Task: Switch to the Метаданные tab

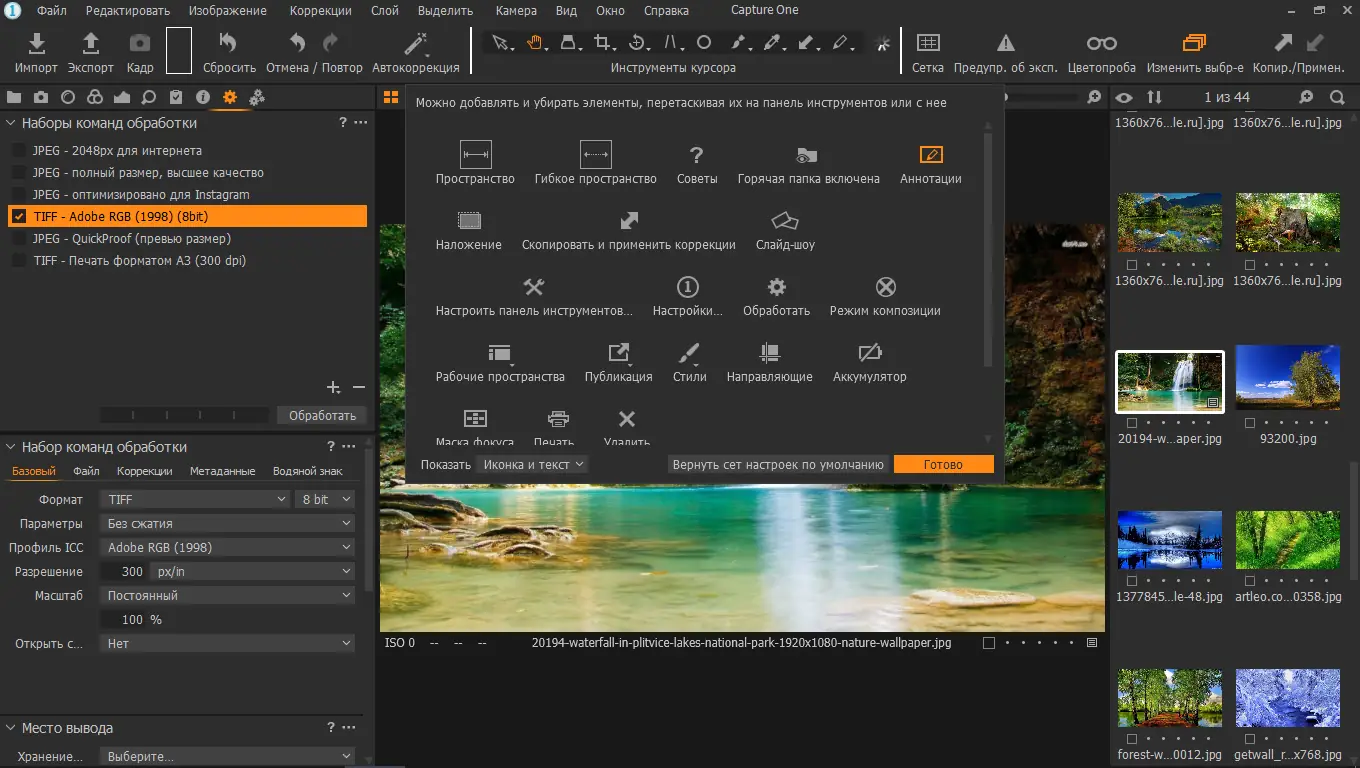Action: 222,471
